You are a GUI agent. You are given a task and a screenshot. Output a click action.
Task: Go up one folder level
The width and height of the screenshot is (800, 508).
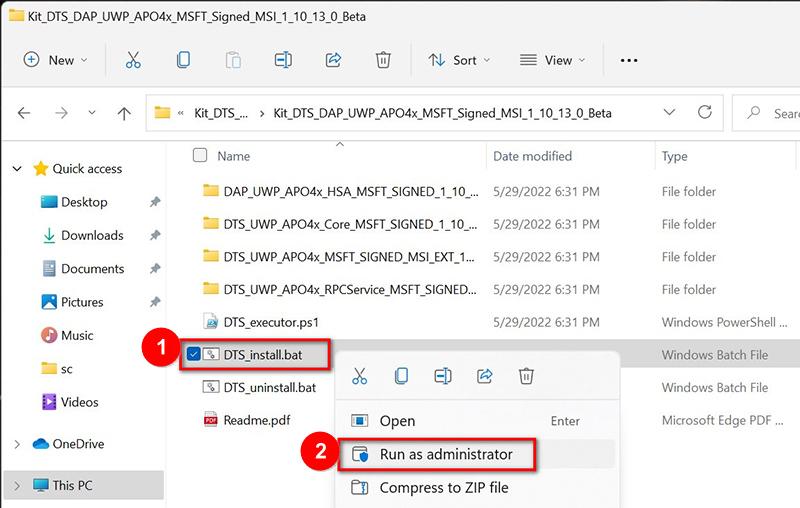(124, 113)
